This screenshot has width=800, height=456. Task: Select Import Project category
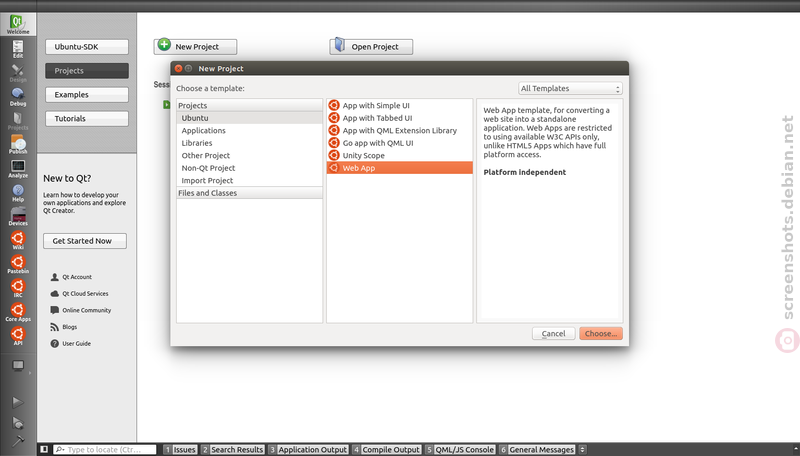(249, 181)
